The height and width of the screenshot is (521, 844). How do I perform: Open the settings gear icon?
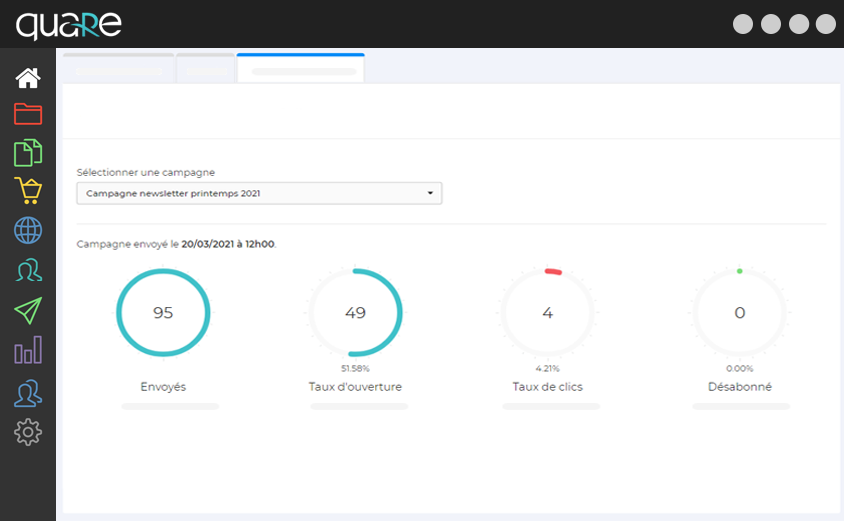coord(28,432)
